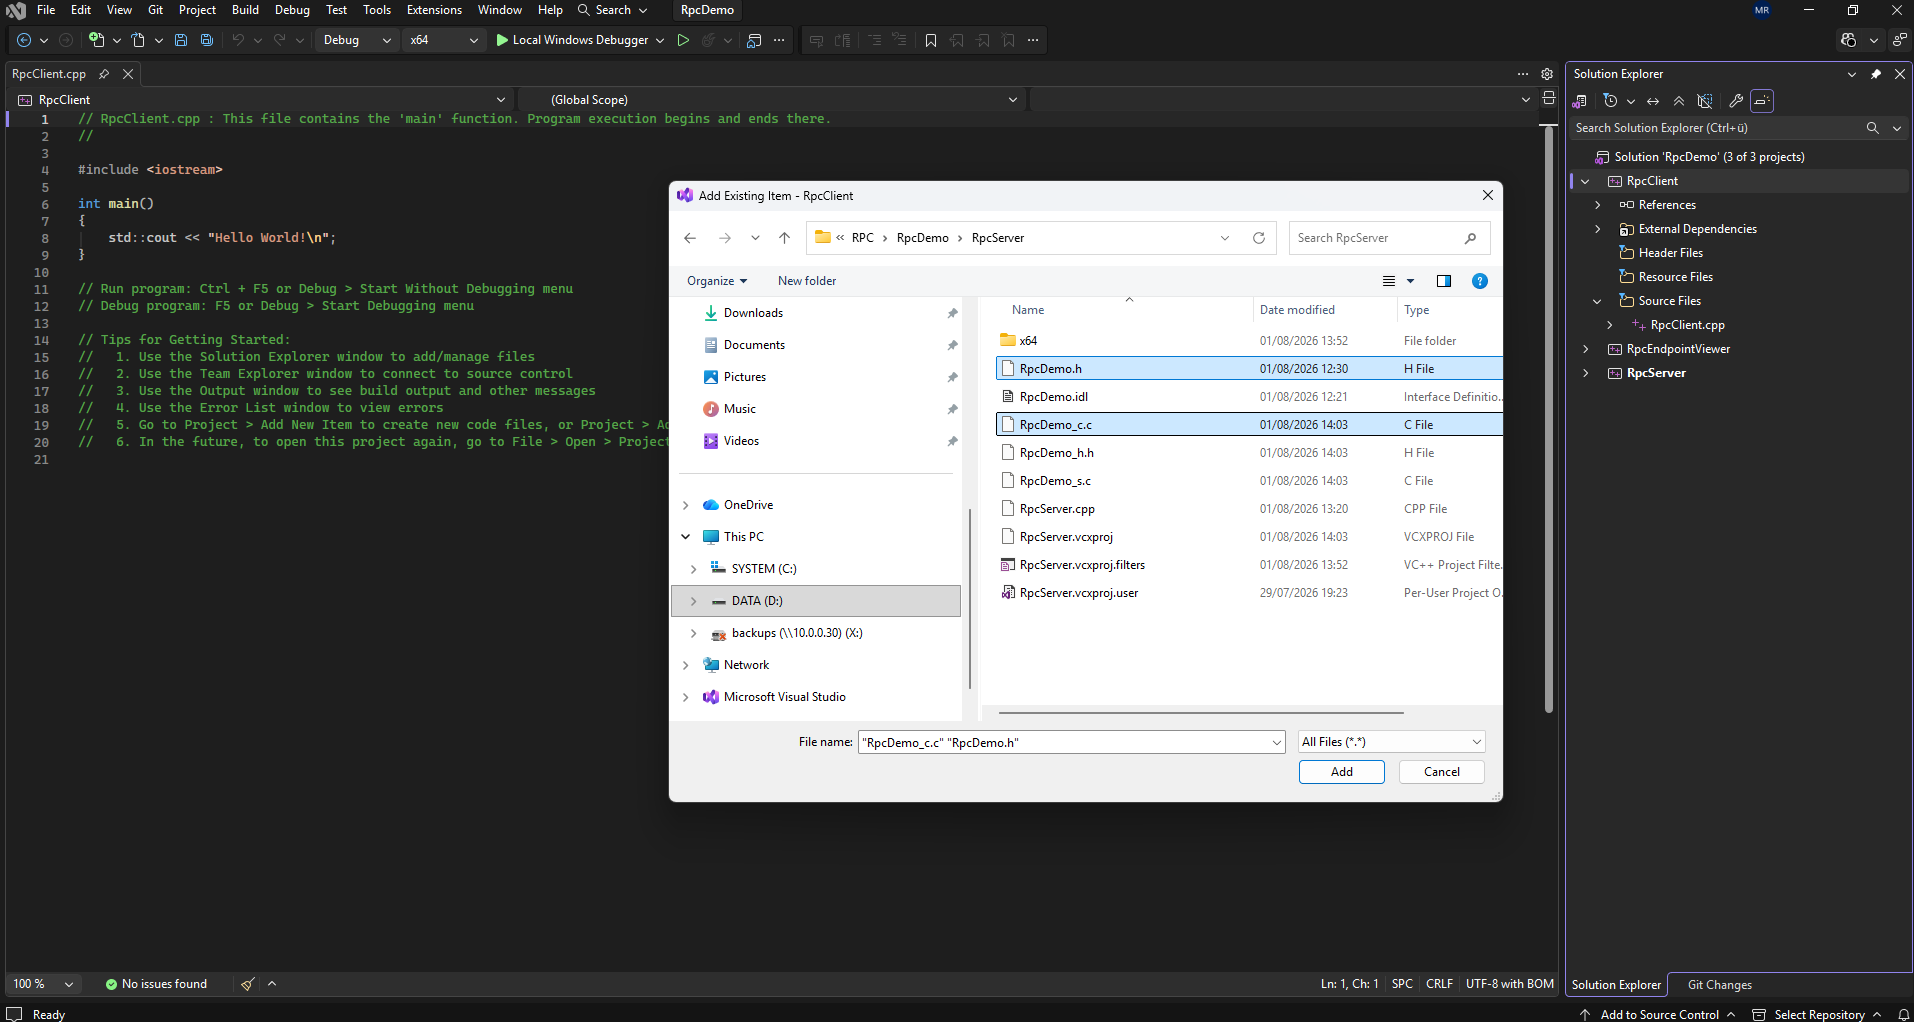This screenshot has height=1022, width=1914.
Task: Expand the DATA (D:) drive node
Action: [x=693, y=601]
